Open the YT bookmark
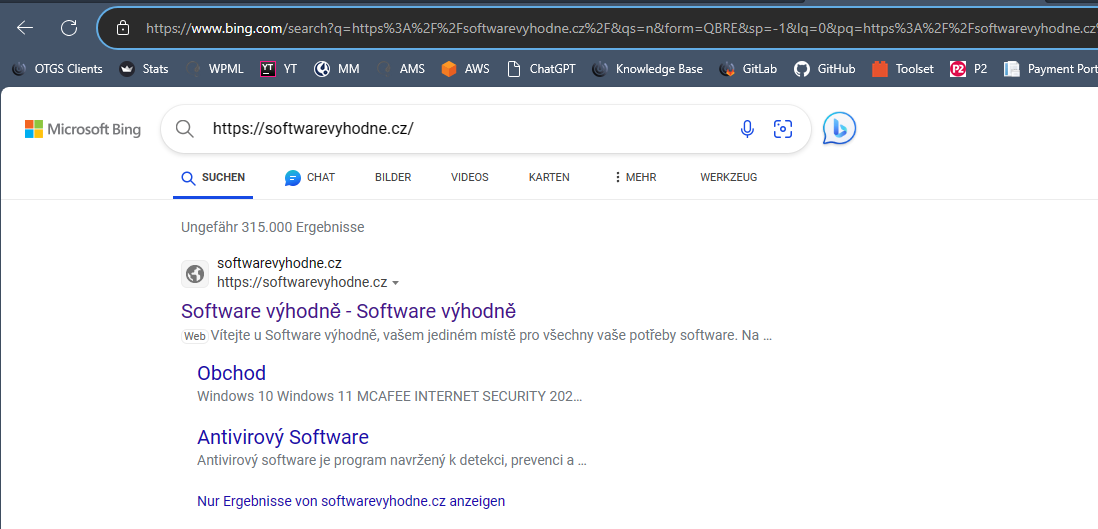Image resolution: width=1098 pixels, height=529 pixels. [x=278, y=69]
